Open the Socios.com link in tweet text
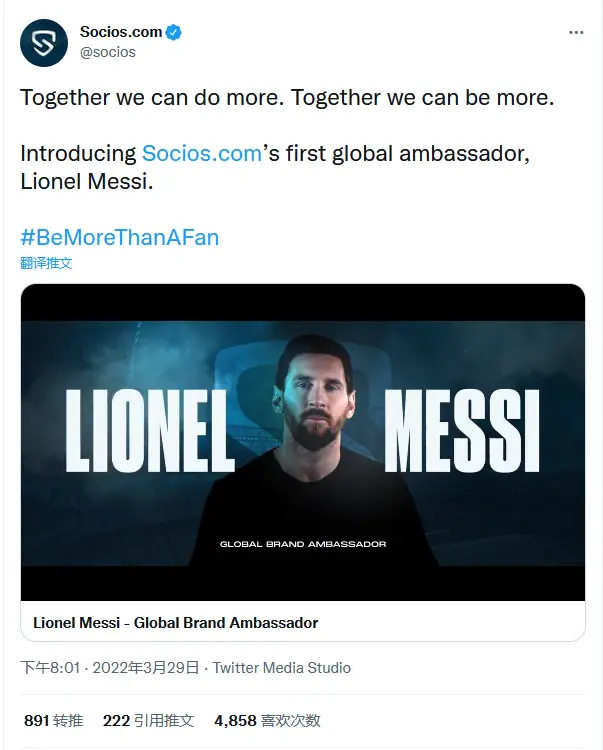The image size is (603, 750). click(x=201, y=153)
